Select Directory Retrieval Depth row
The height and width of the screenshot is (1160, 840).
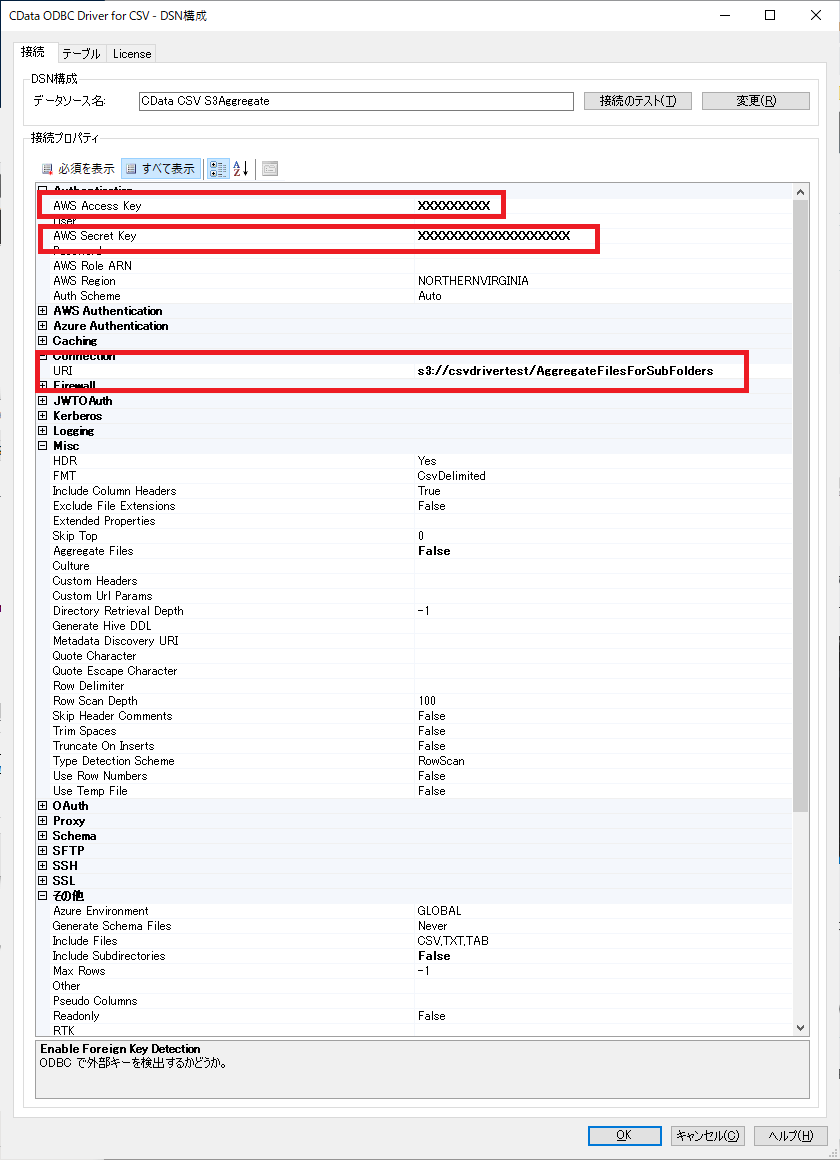coord(414,611)
